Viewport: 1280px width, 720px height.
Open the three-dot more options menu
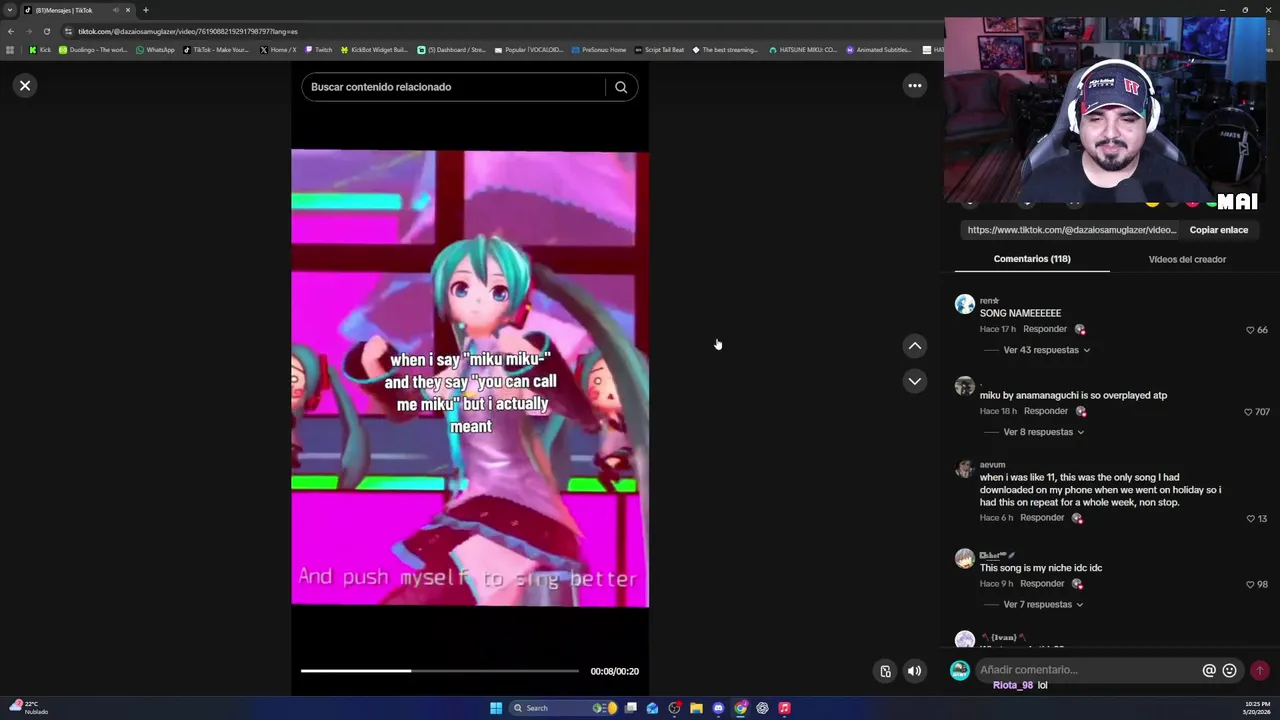[914, 86]
